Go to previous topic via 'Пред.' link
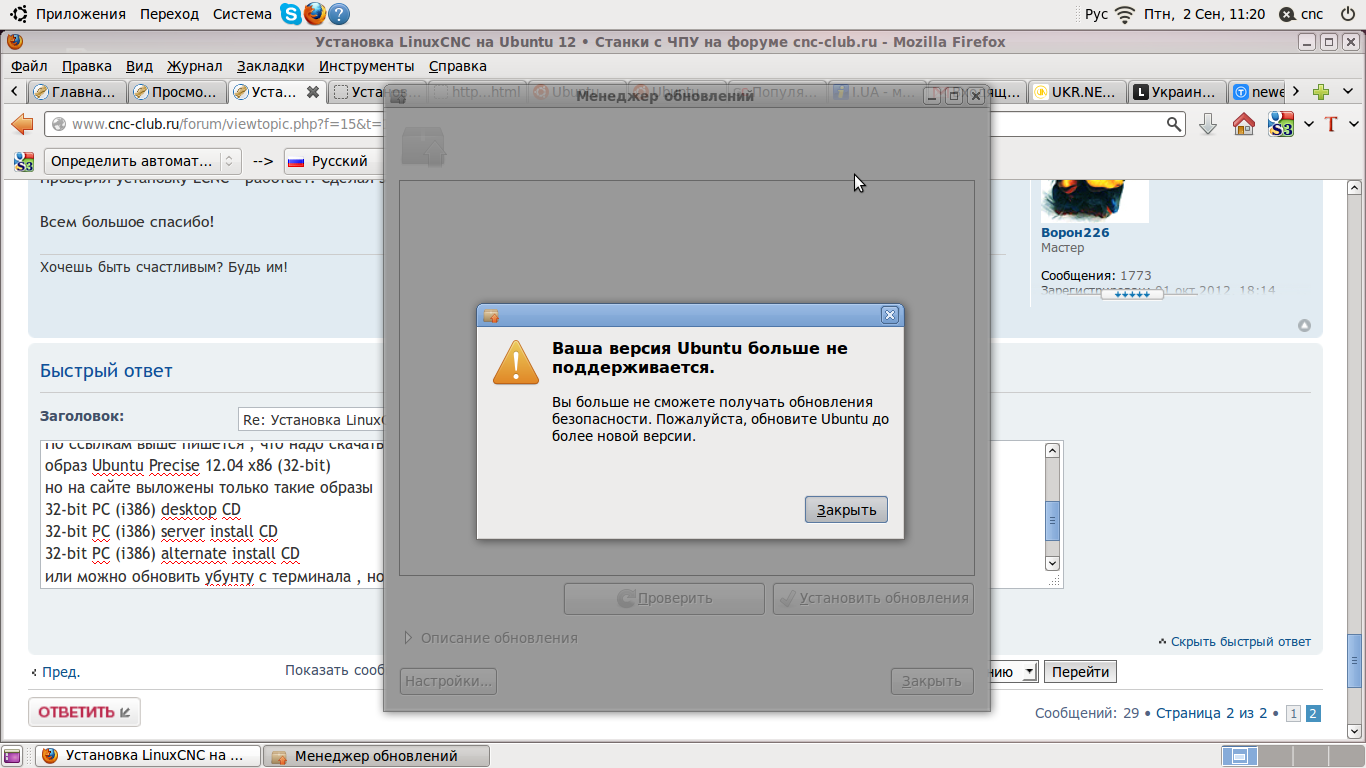Image resolution: width=1366 pixels, height=768 pixels. pos(61,672)
